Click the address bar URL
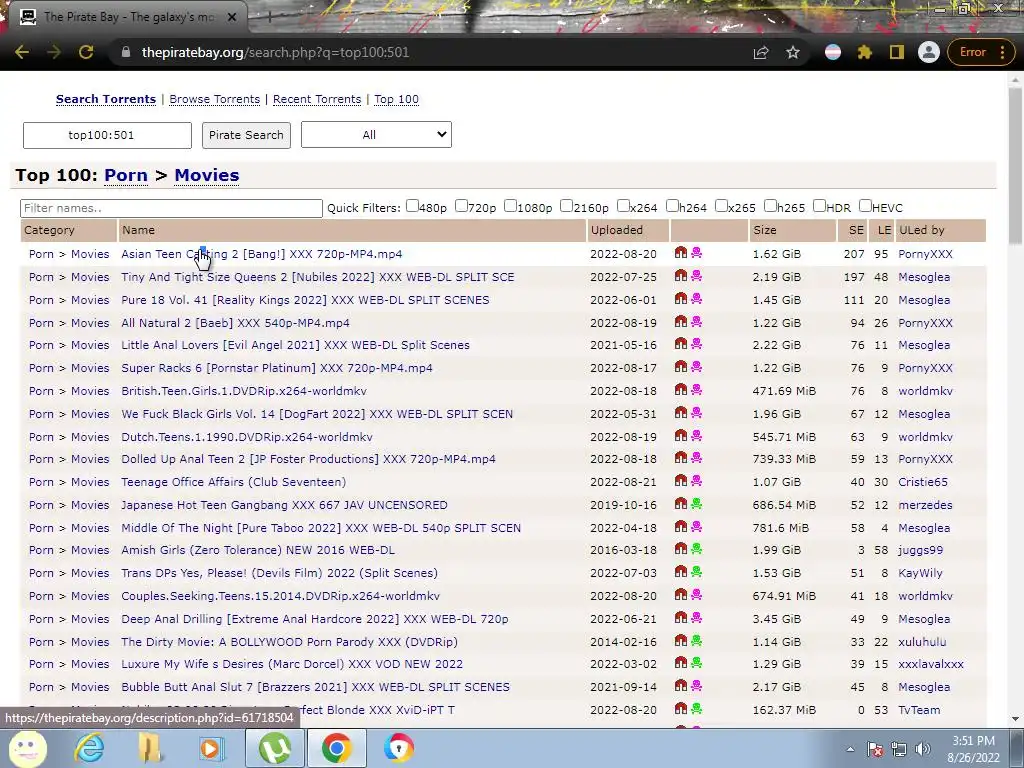 click(275, 52)
